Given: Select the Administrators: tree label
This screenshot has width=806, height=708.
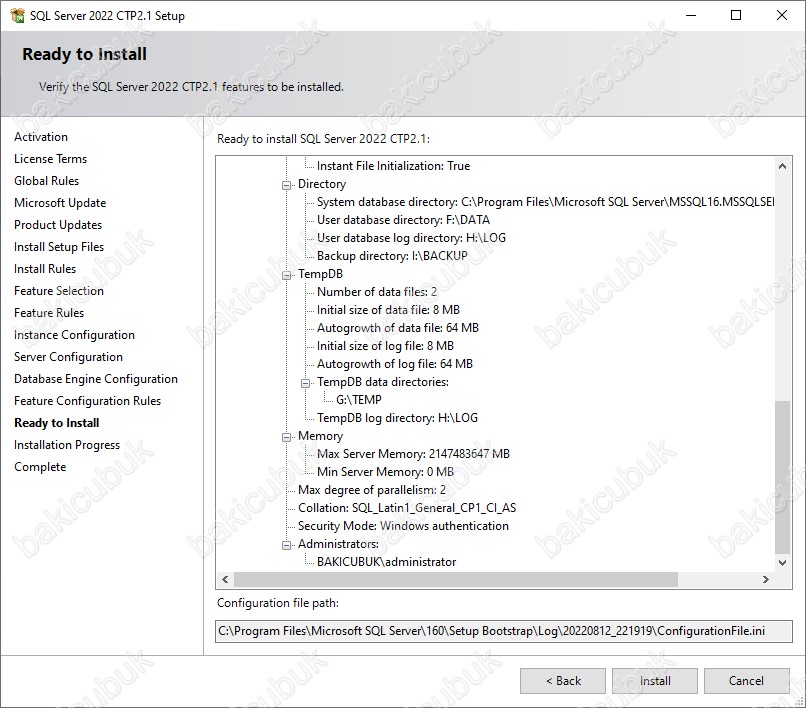Looking at the screenshot, I should pyautogui.click(x=338, y=544).
